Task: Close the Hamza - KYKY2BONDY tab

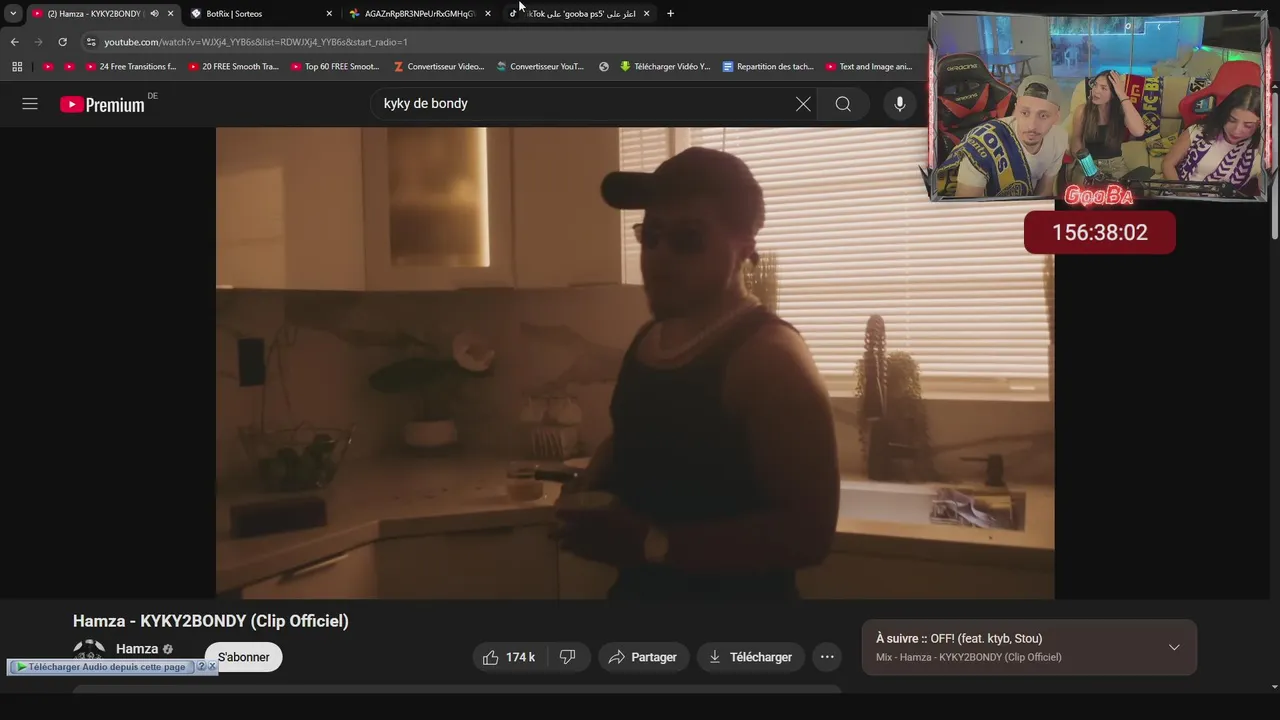Action: click(x=170, y=13)
